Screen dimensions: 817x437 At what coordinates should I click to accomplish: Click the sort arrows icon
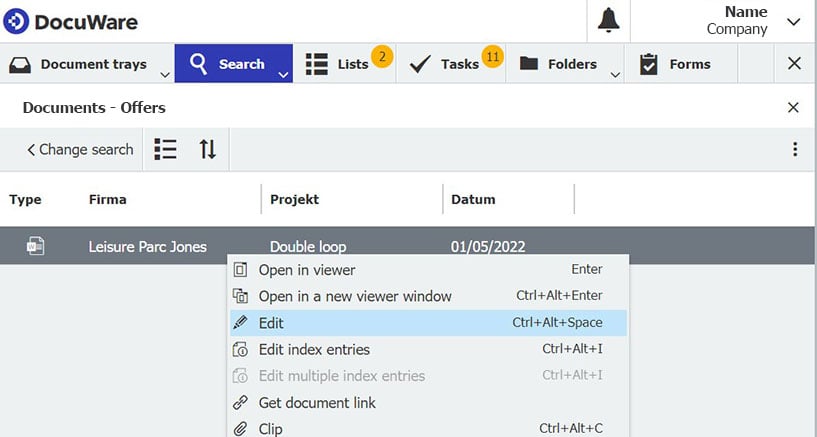coord(207,149)
